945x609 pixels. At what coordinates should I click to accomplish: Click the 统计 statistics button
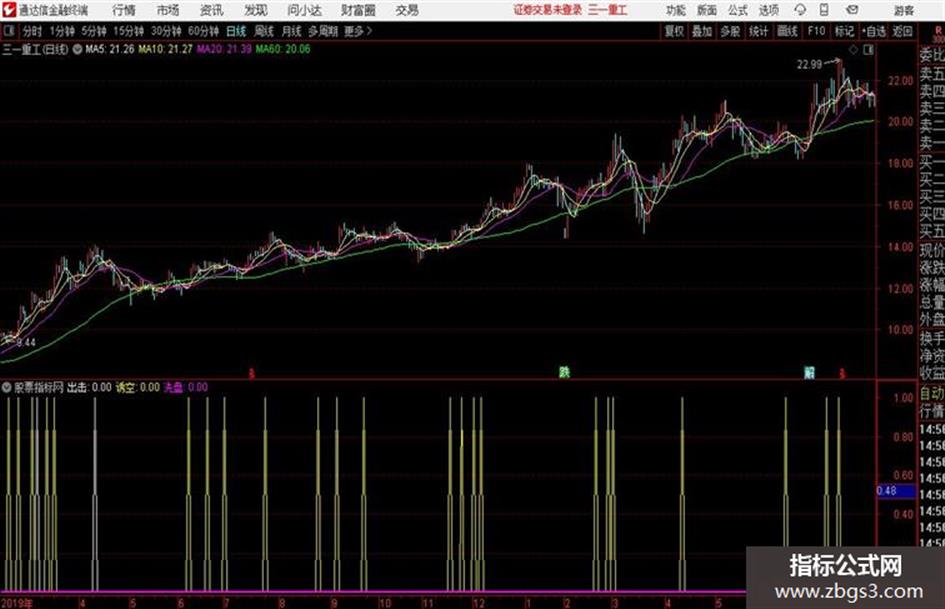click(759, 31)
